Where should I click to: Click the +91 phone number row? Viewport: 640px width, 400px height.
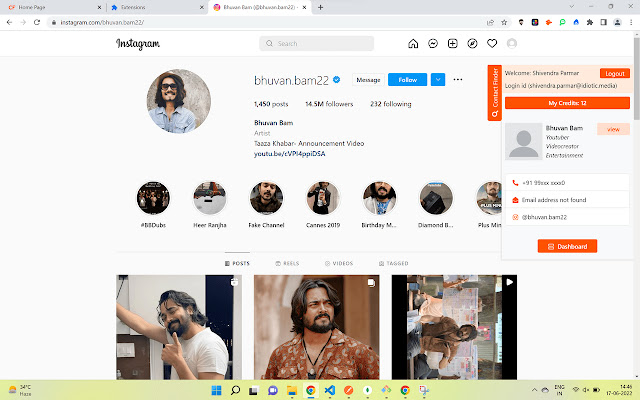pos(567,183)
